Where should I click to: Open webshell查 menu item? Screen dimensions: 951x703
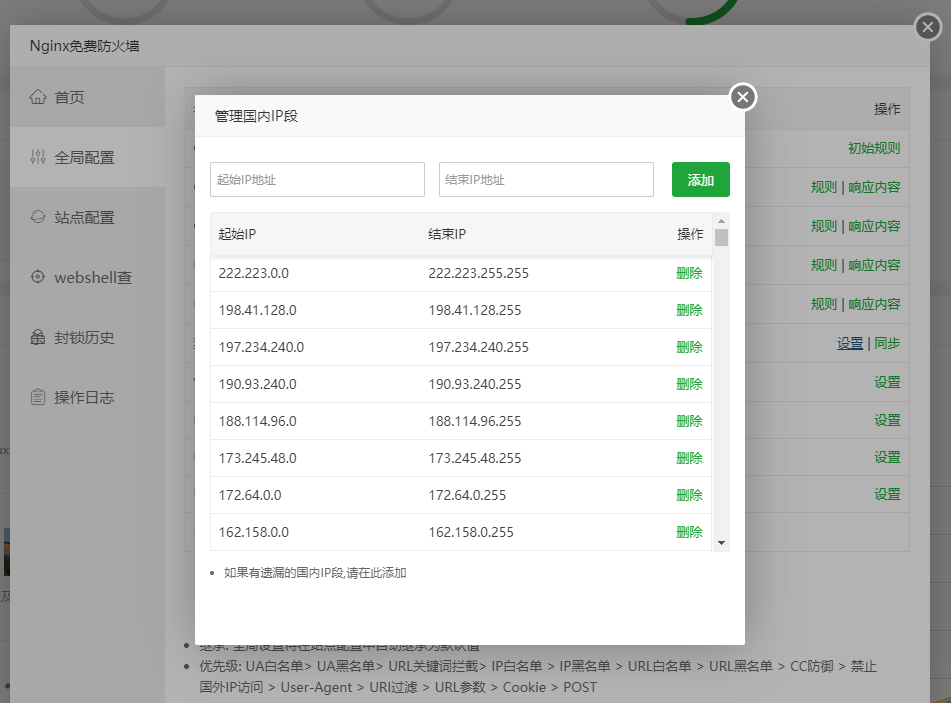tap(87, 277)
